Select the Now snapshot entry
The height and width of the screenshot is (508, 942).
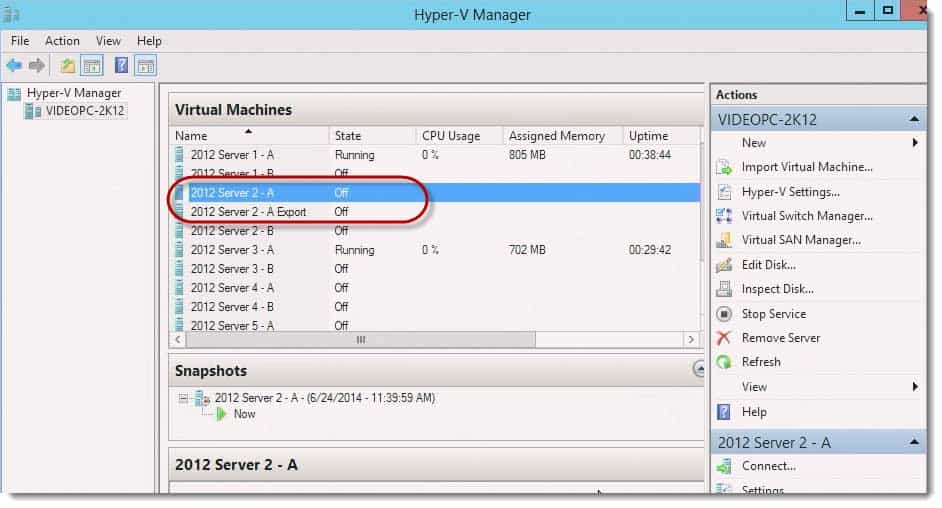click(x=245, y=414)
